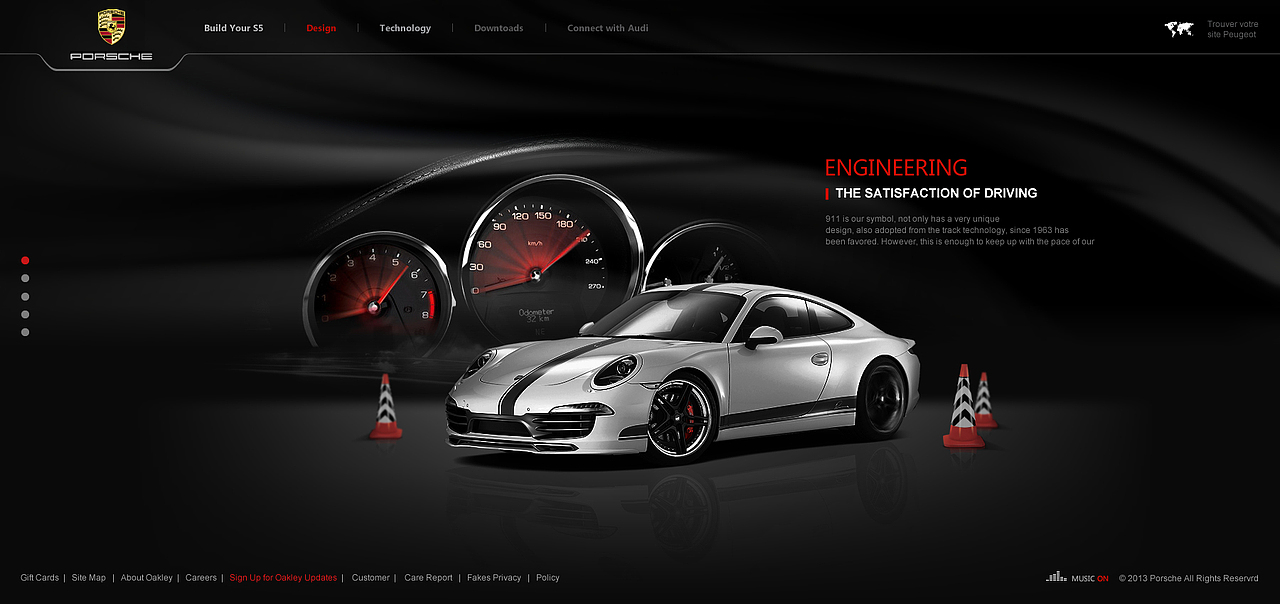The width and height of the screenshot is (1280, 604).
Task: Click the Porsche crest logo
Action: coord(111,27)
